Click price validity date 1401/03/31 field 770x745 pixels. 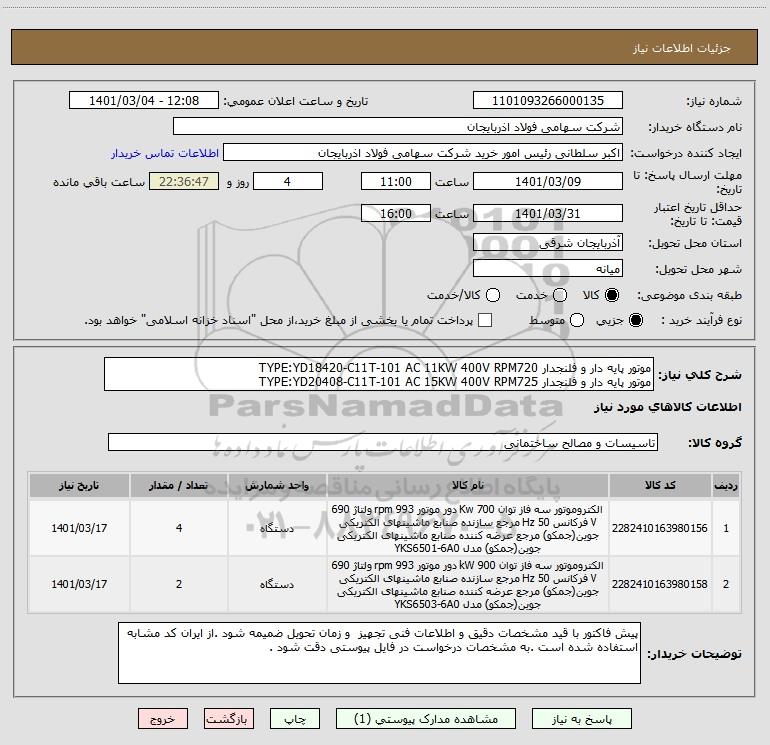point(548,213)
